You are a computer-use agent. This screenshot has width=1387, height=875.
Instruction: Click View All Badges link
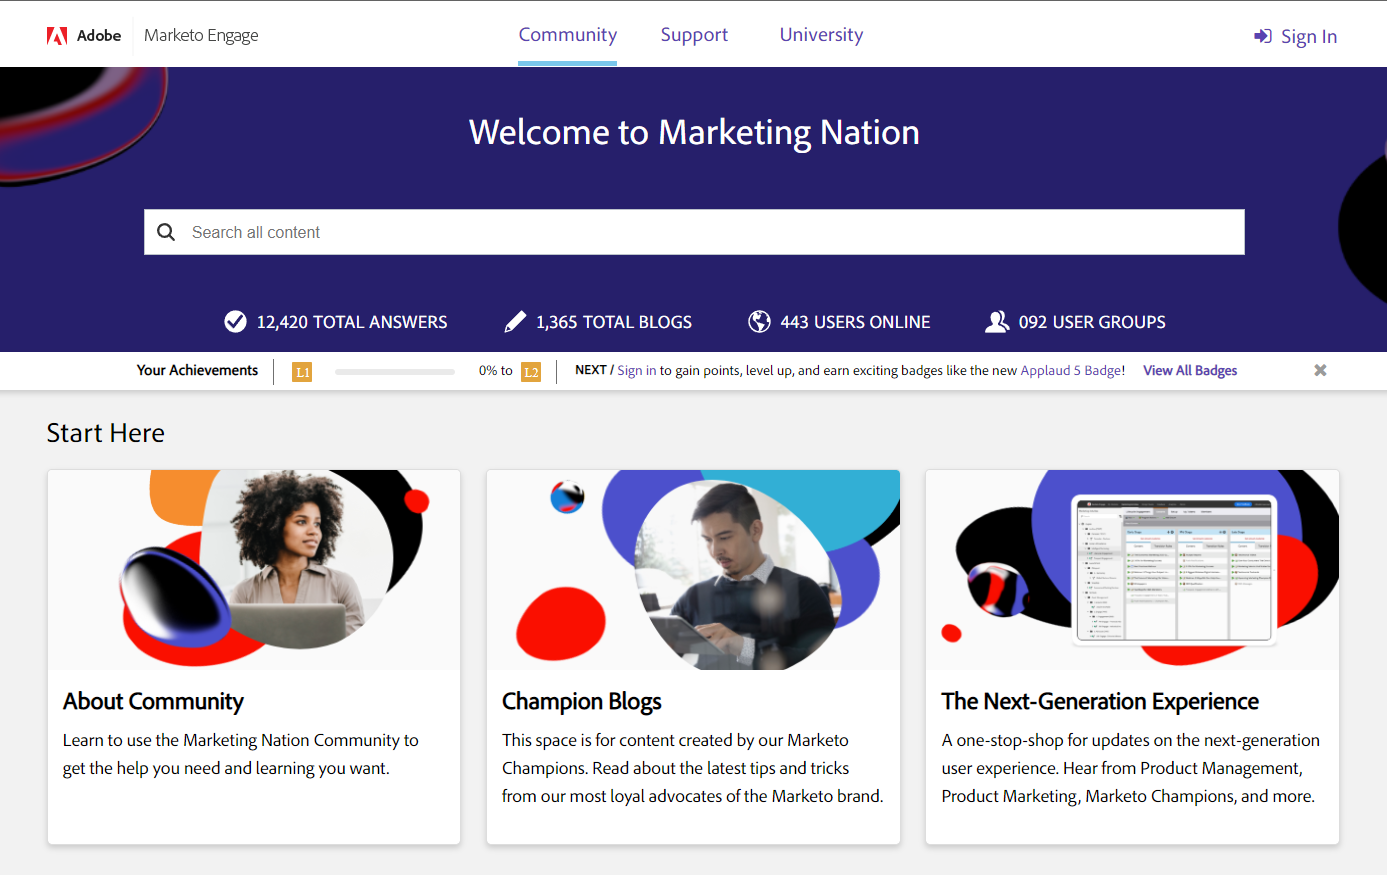(x=1190, y=370)
